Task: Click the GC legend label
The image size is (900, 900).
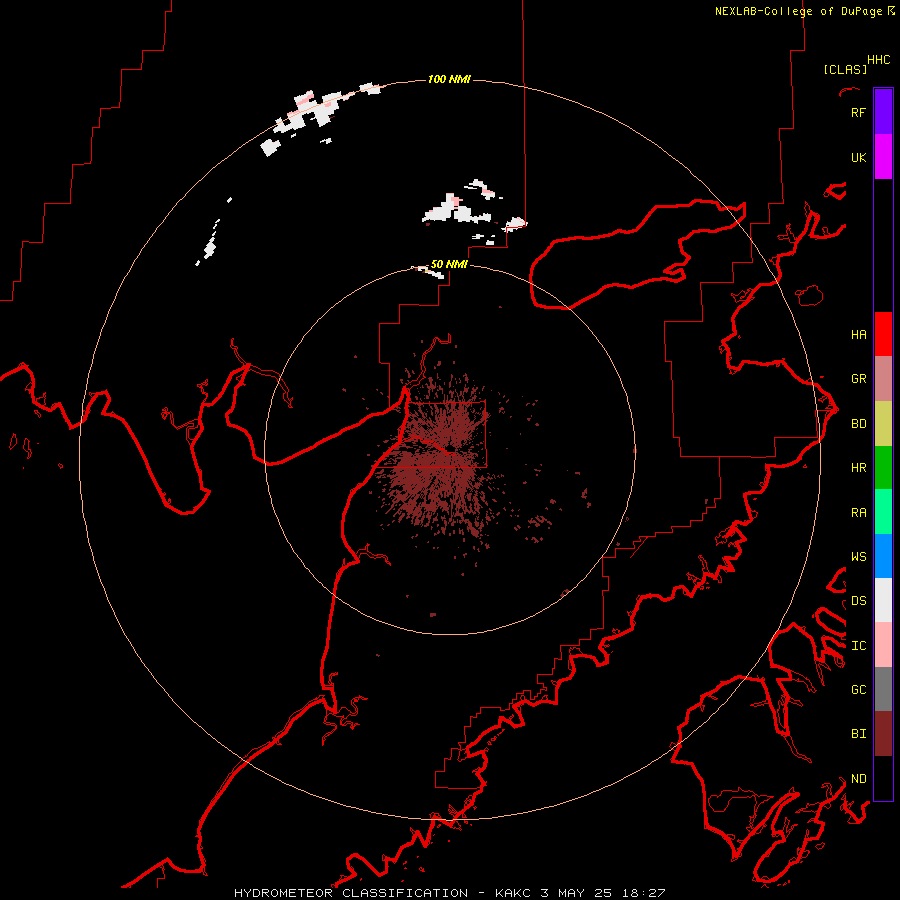Action: [858, 689]
